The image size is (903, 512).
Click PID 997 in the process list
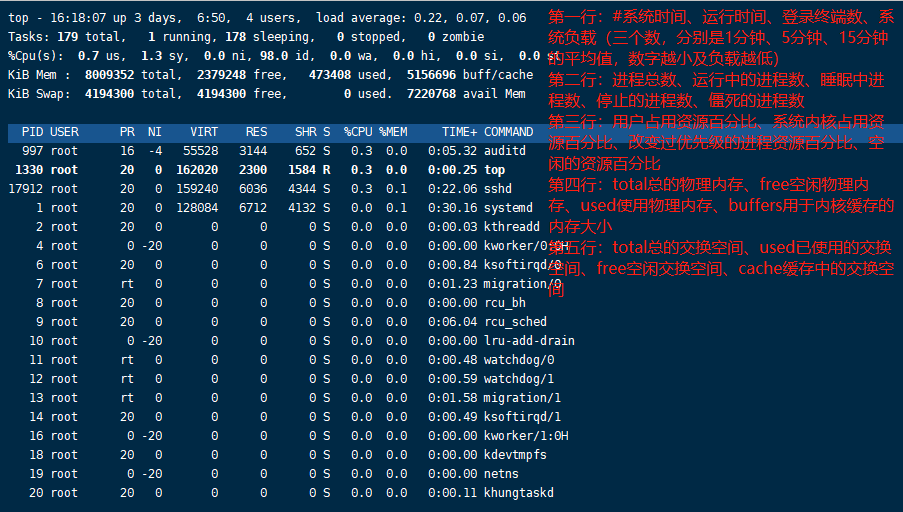pos(32,151)
